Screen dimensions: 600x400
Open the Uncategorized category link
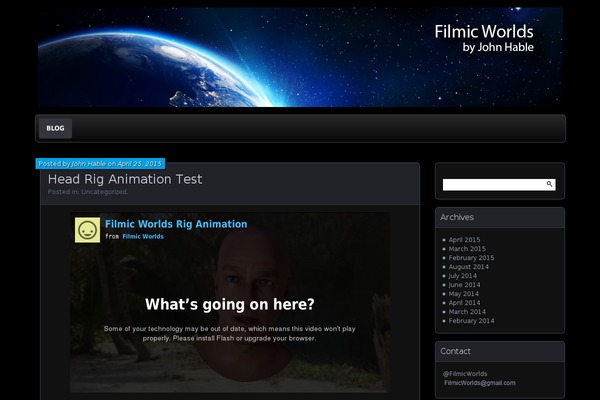pos(104,192)
